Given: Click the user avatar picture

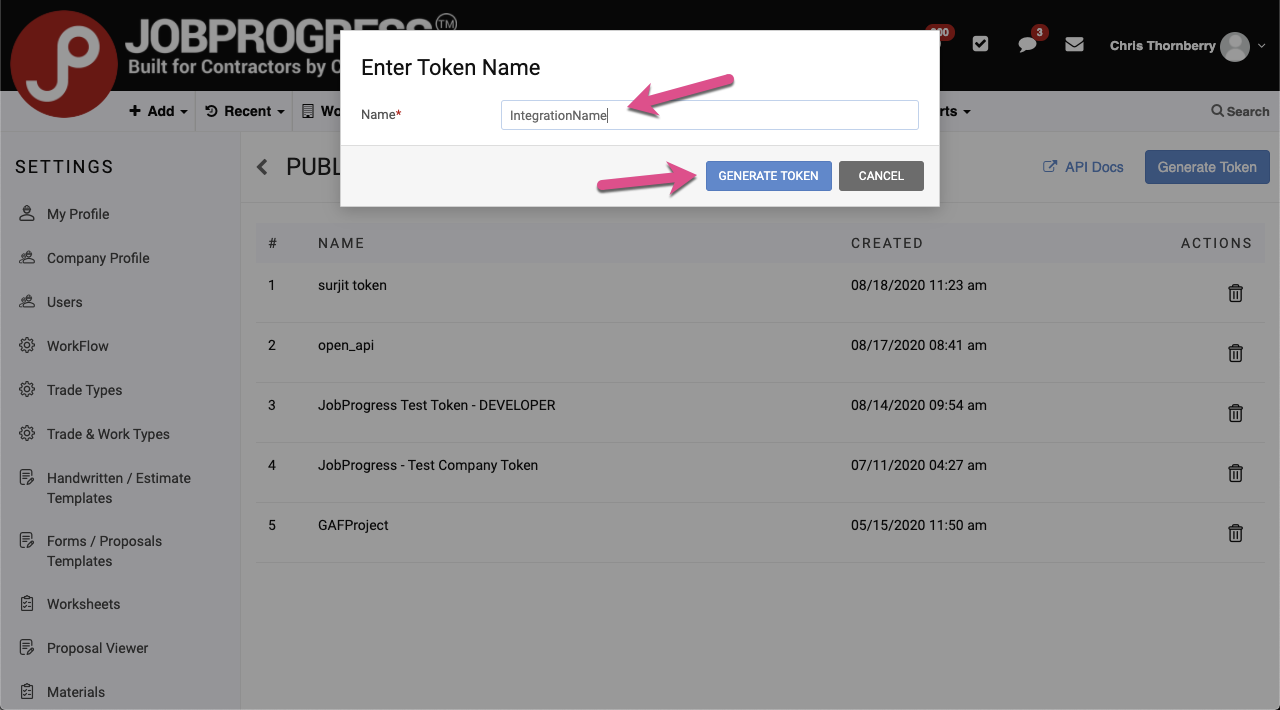Looking at the screenshot, I should (1235, 46).
